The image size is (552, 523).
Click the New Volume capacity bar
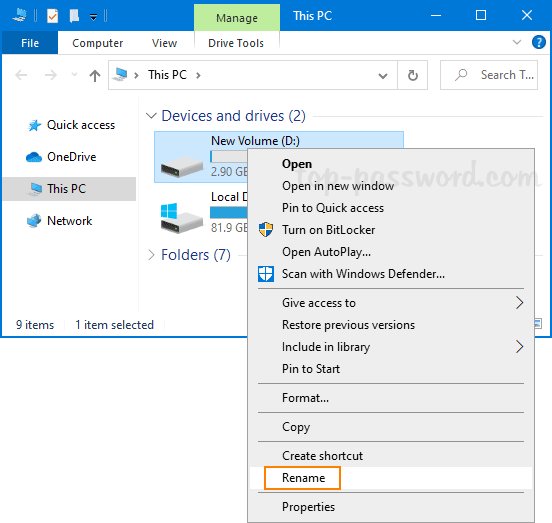coord(229,156)
